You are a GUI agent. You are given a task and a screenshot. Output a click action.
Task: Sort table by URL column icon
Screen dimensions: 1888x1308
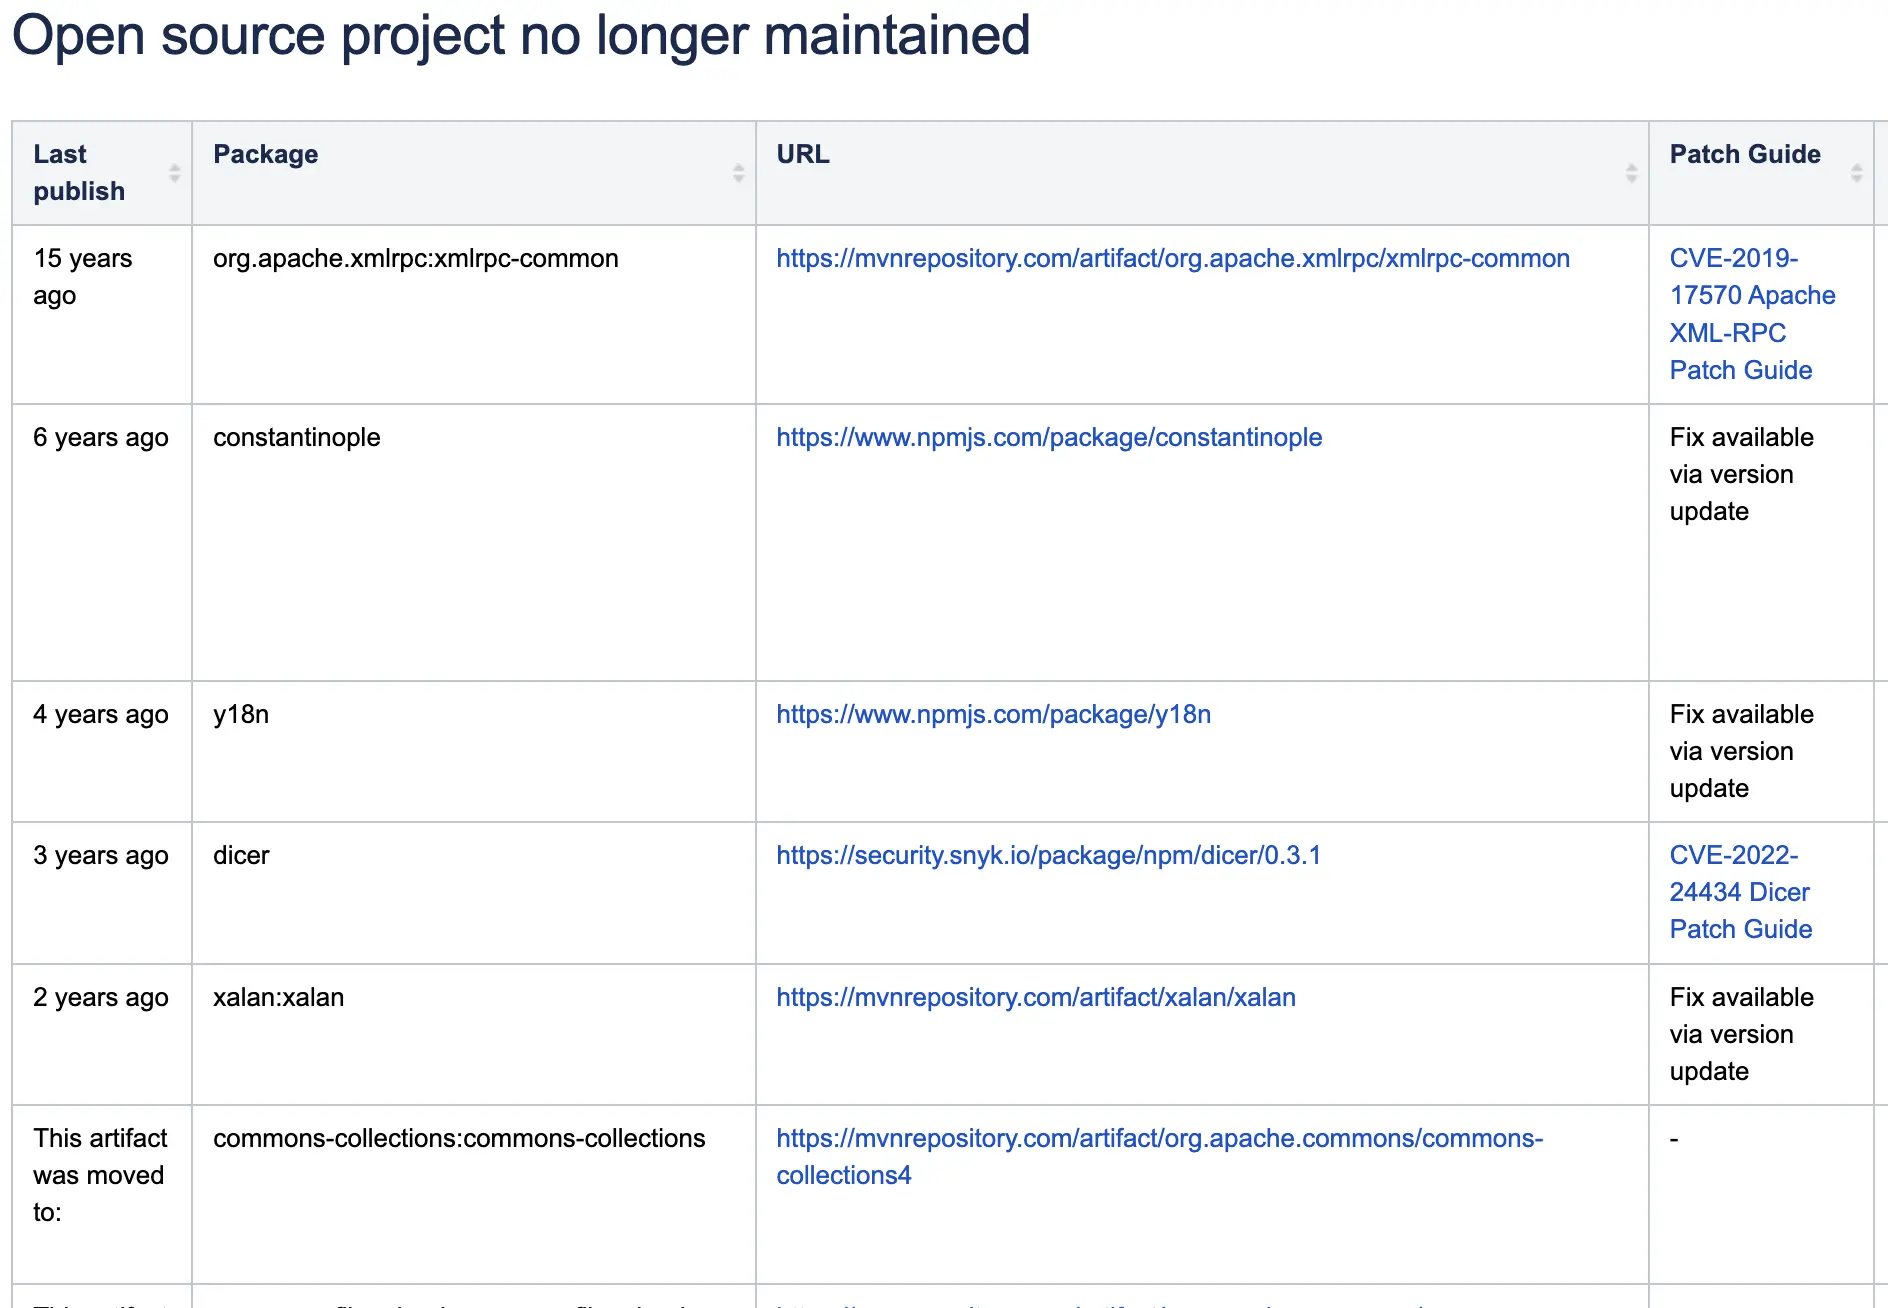click(x=1631, y=173)
